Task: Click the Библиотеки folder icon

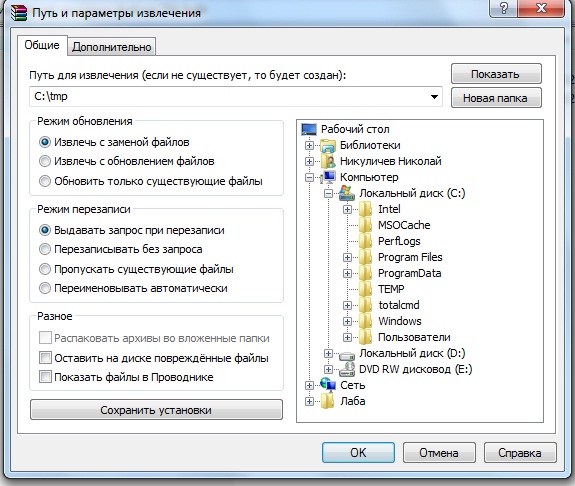Action: 328,146
